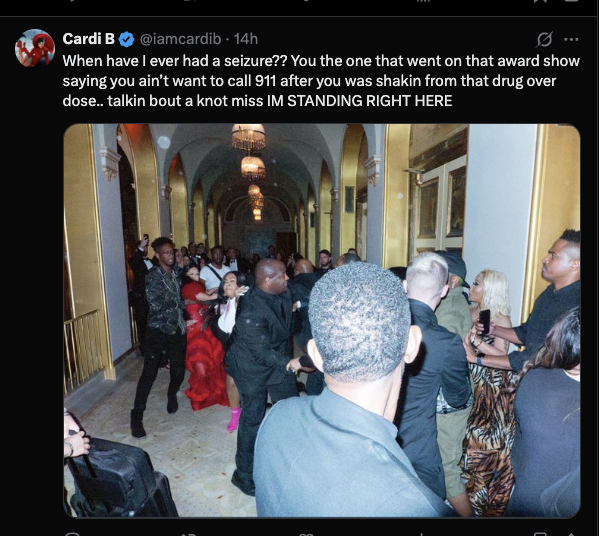
Task: Repost the Cardi B post
Action: (x=188, y=534)
